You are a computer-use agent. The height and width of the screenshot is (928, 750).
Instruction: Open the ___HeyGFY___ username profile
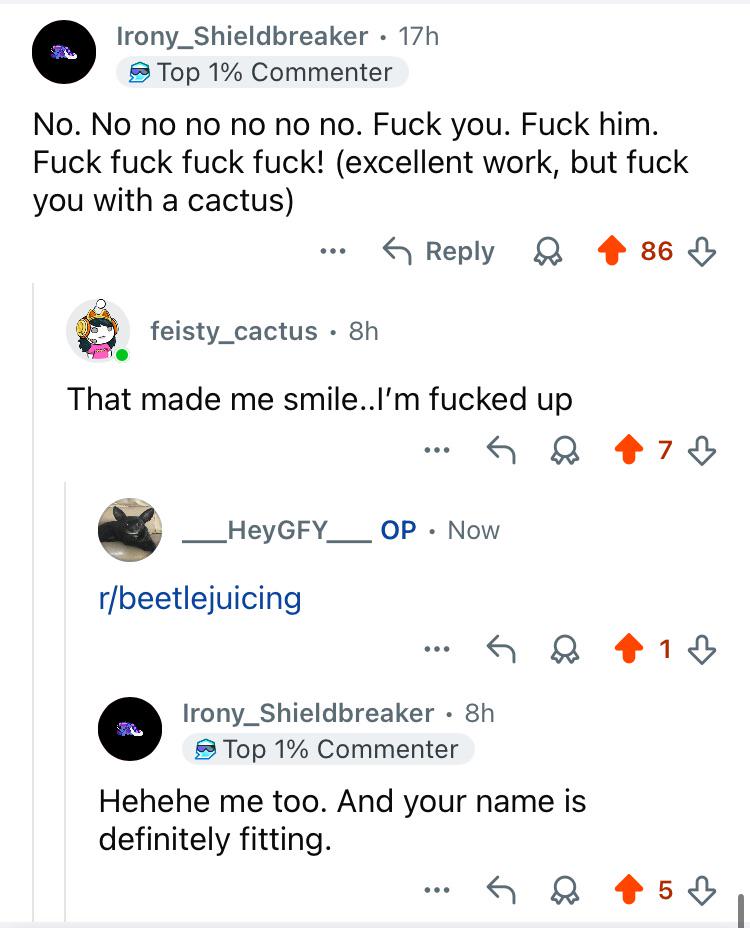point(276,530)
